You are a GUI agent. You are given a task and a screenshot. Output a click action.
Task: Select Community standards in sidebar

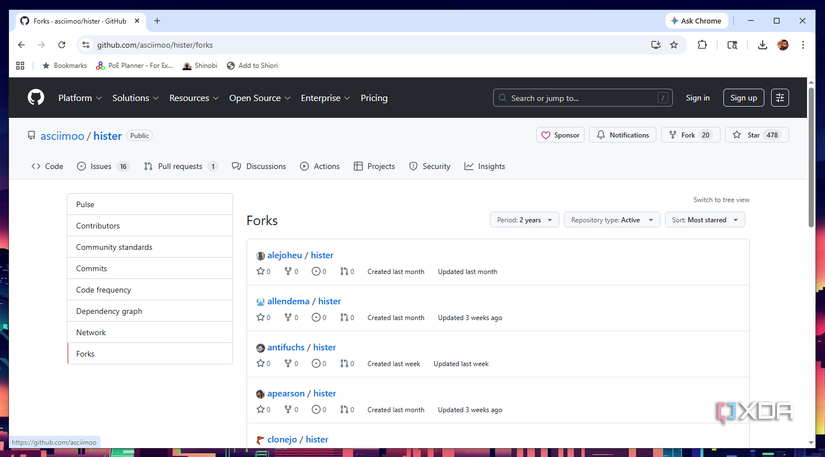[x=150, y=247]
